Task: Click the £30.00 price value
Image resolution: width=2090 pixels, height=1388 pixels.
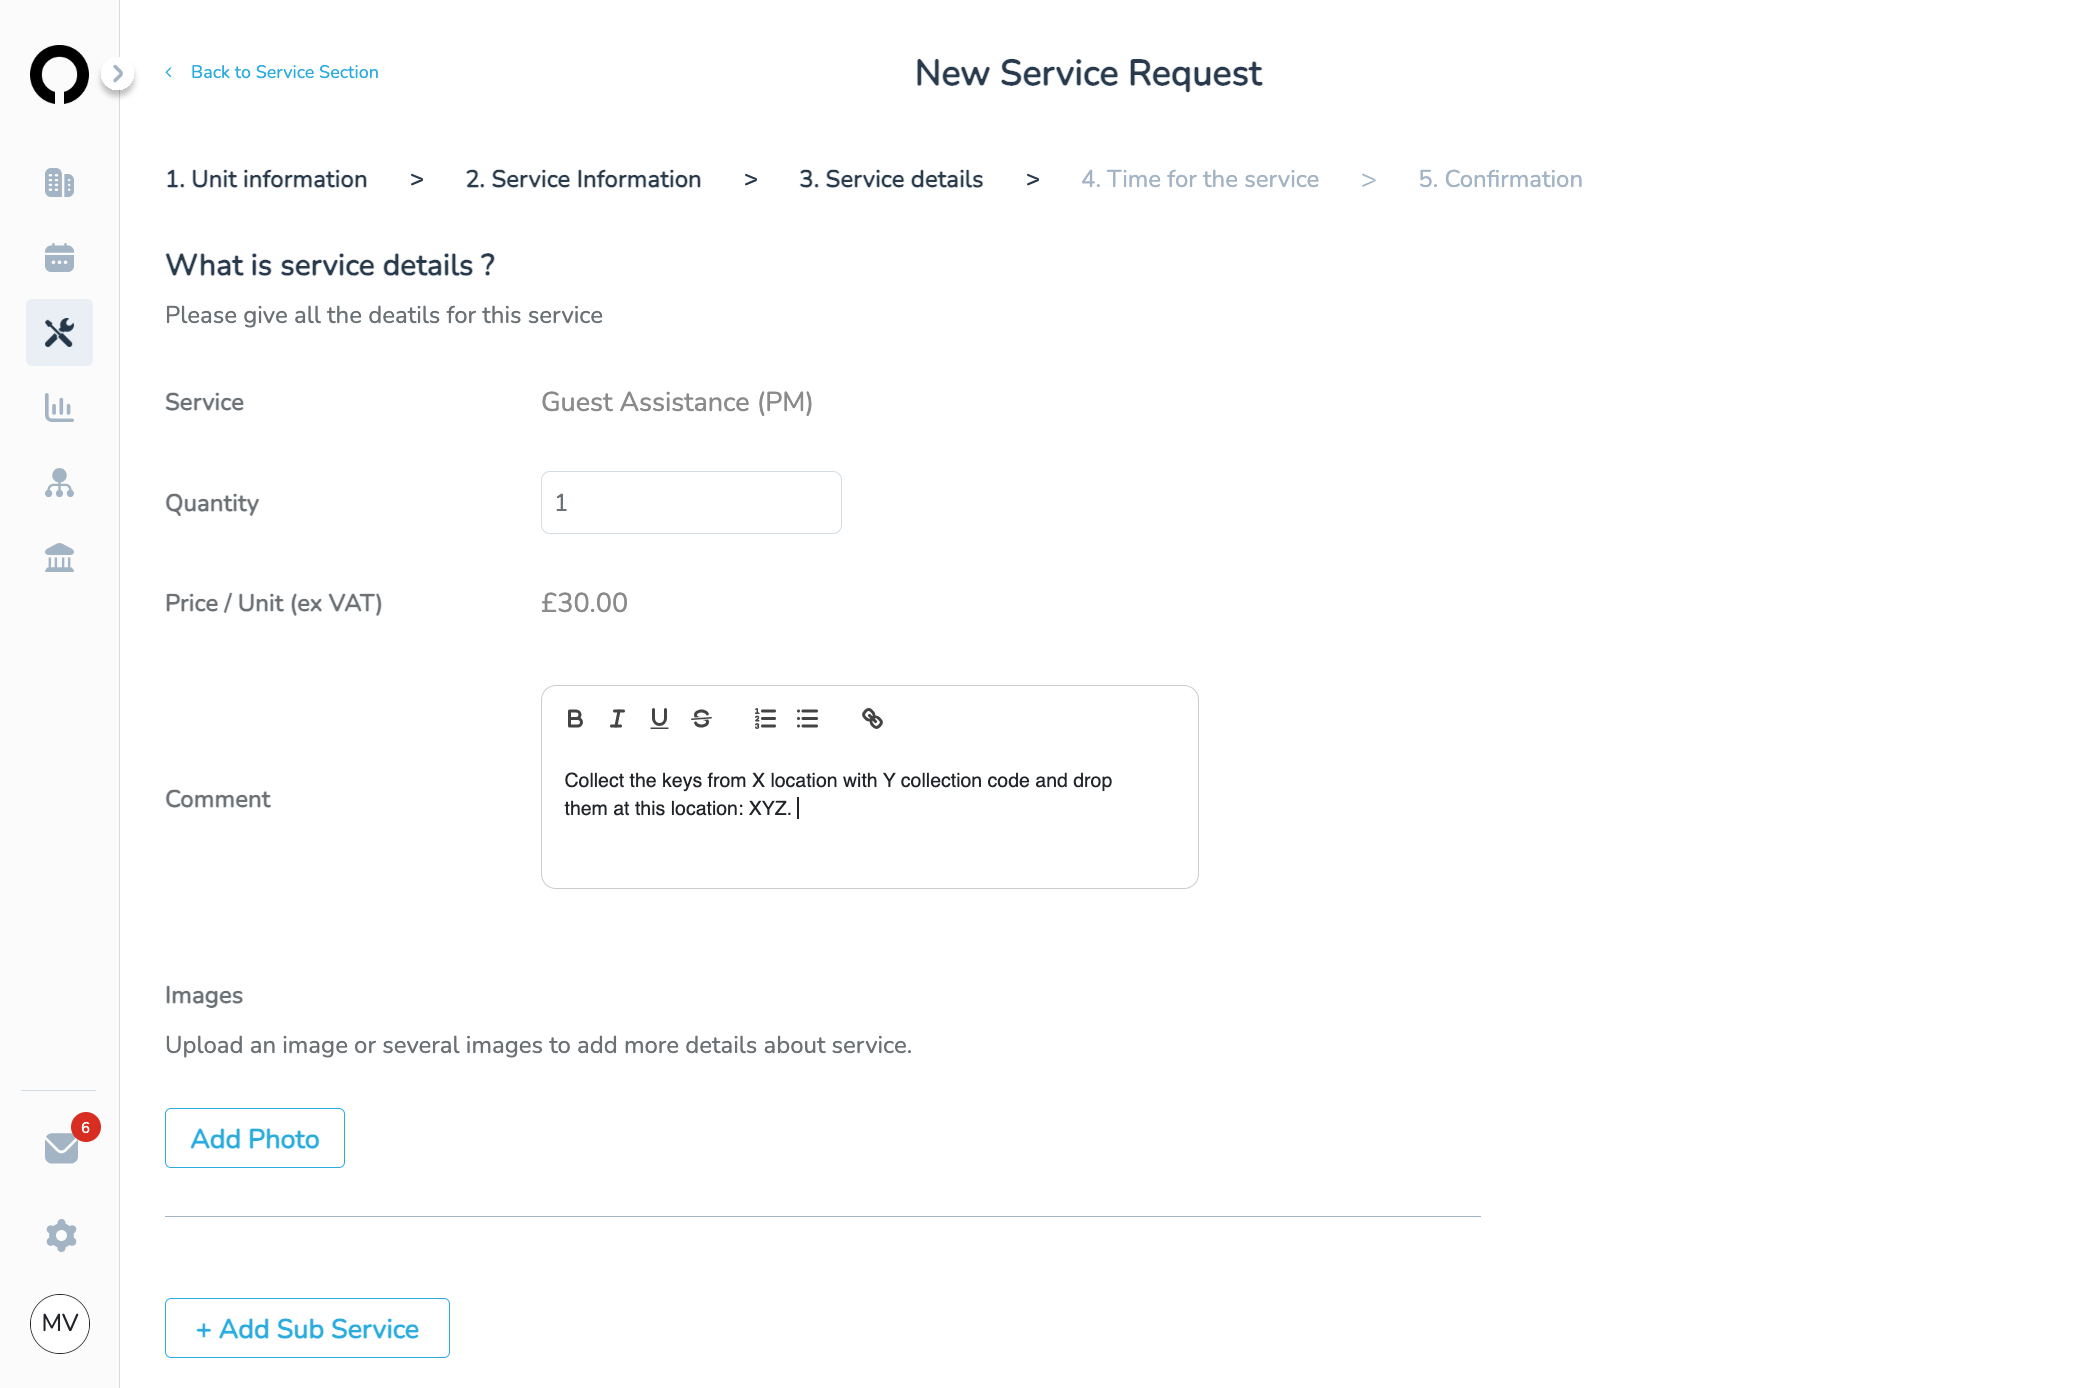Action: (x=584, y=603)
